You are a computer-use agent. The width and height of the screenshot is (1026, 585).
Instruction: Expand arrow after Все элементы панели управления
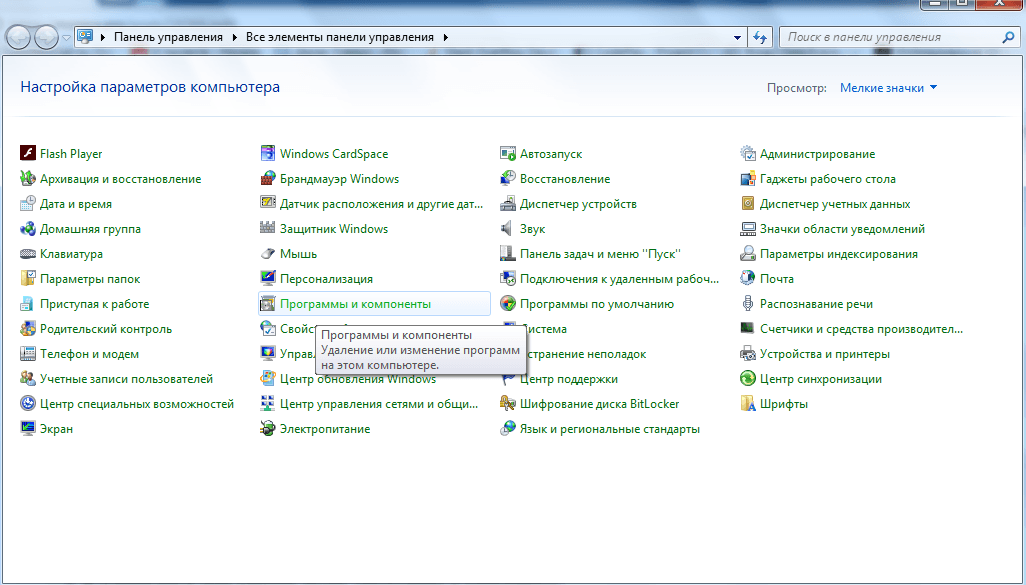click(446, 37)
